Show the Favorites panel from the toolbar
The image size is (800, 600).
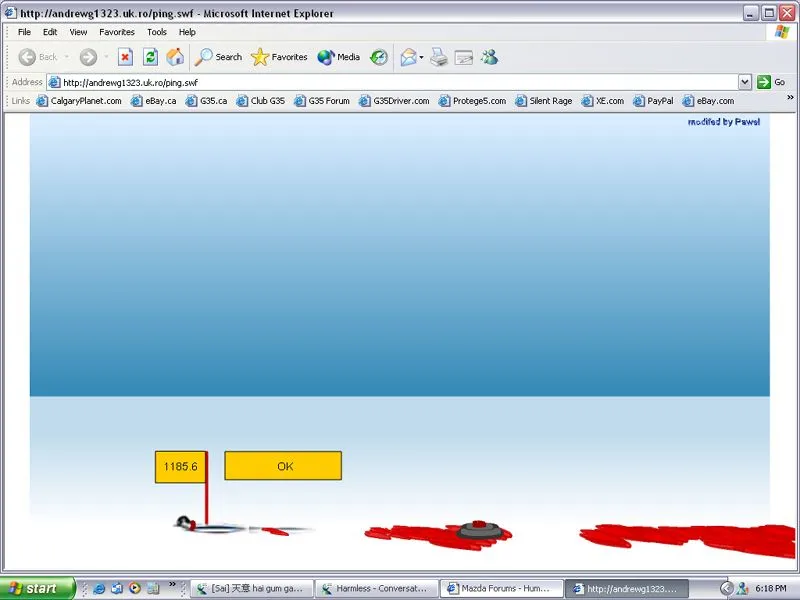click(279, 57)
